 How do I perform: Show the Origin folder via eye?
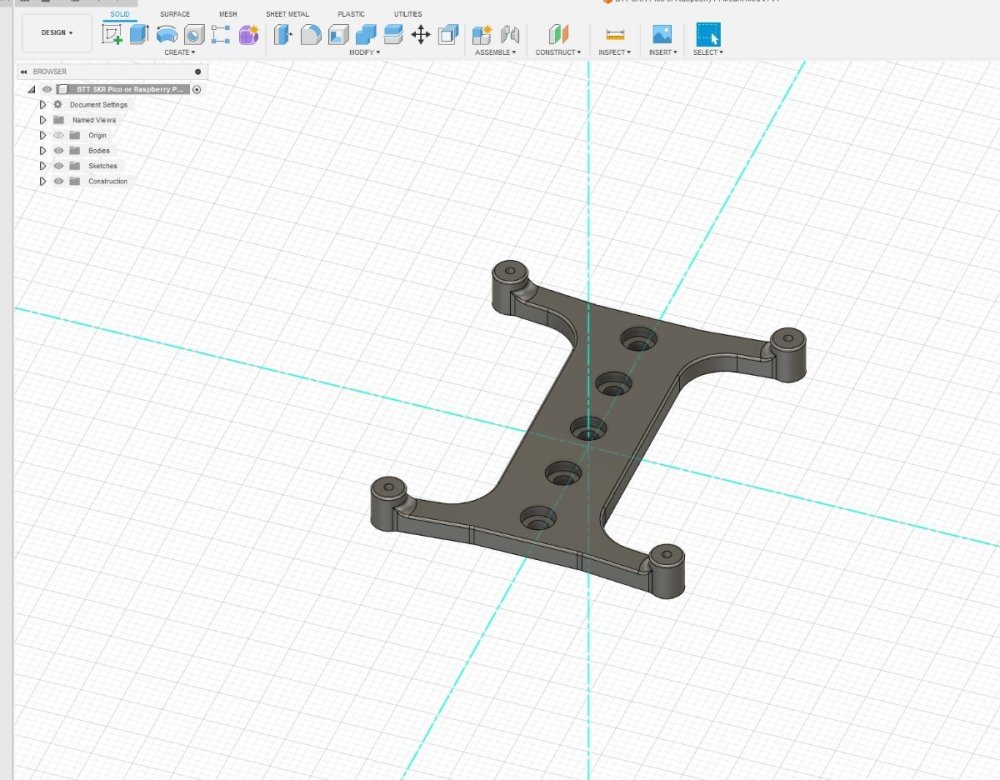tap(59, 135)
